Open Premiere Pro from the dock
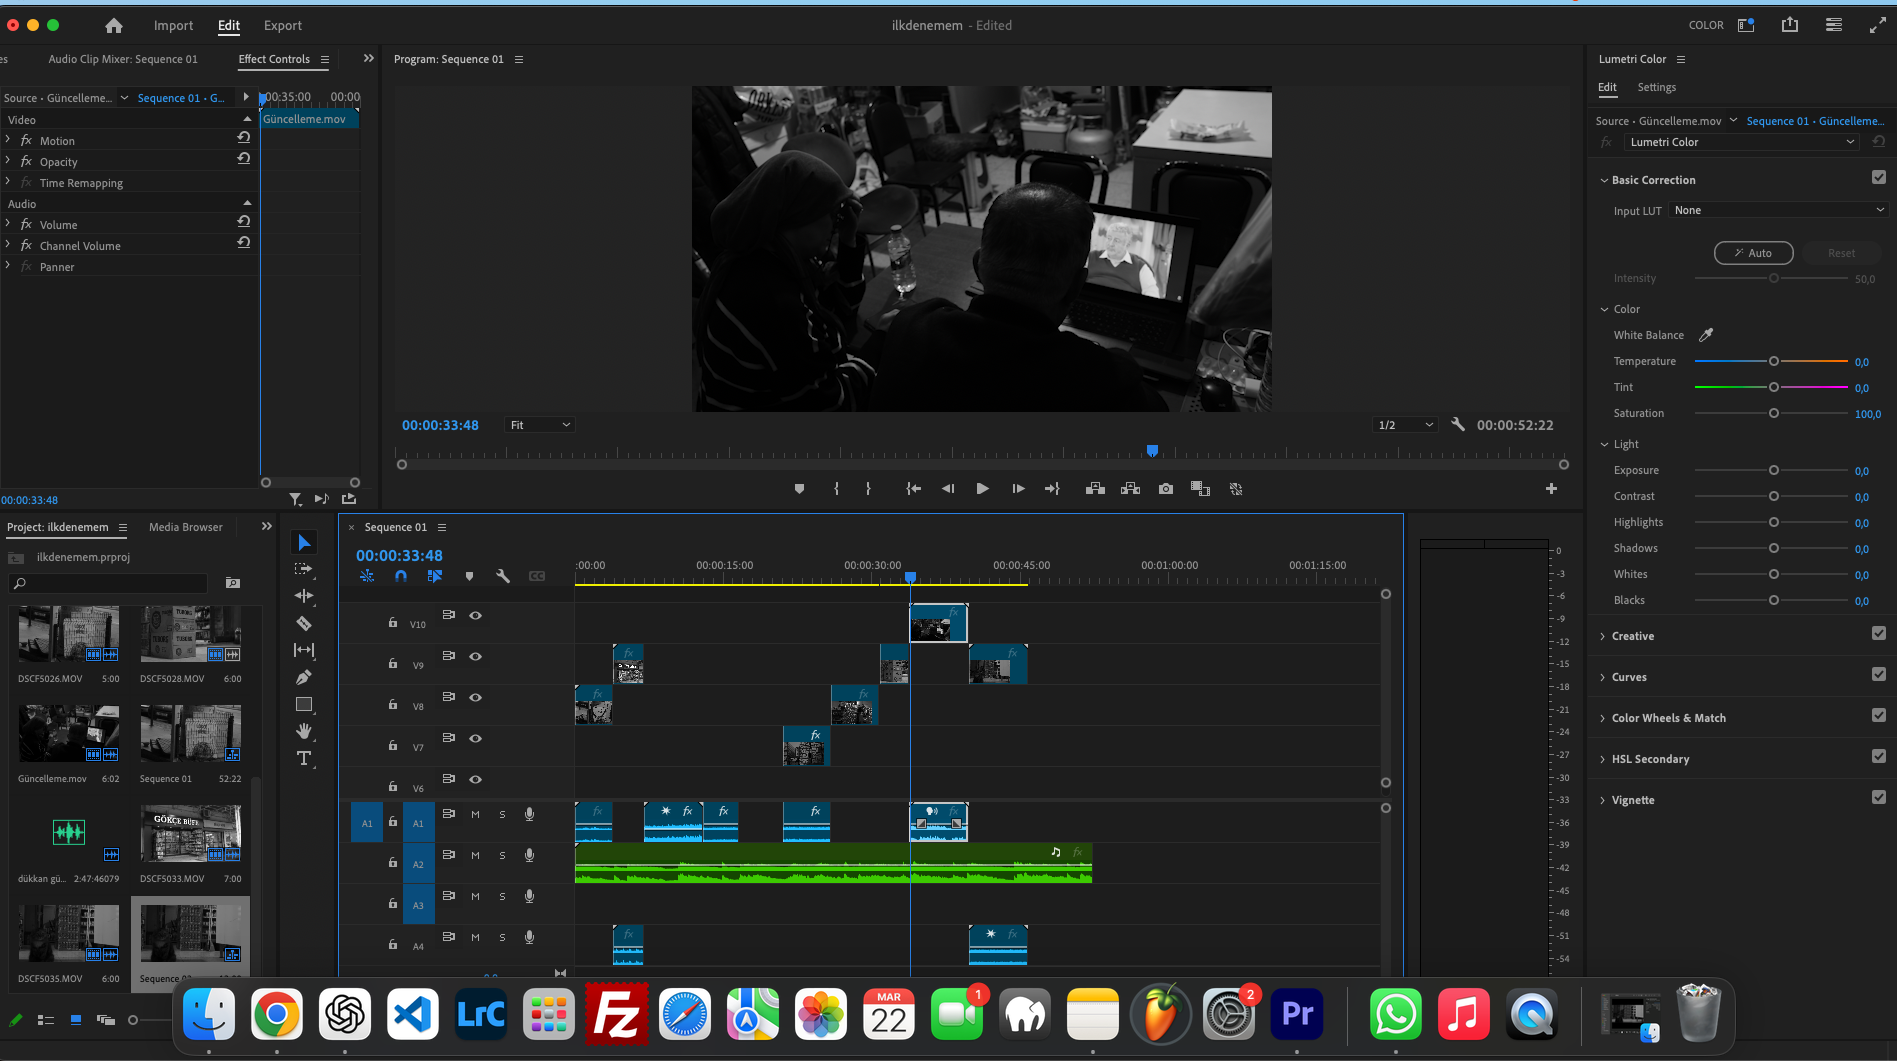 1297,1015
